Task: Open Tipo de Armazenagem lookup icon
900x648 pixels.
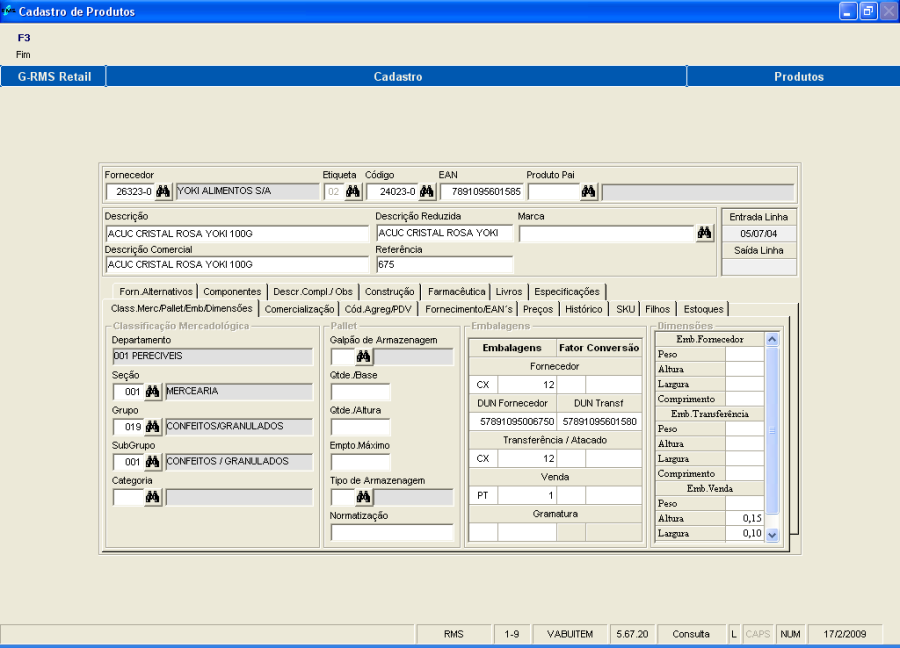Action: [363, 497]
